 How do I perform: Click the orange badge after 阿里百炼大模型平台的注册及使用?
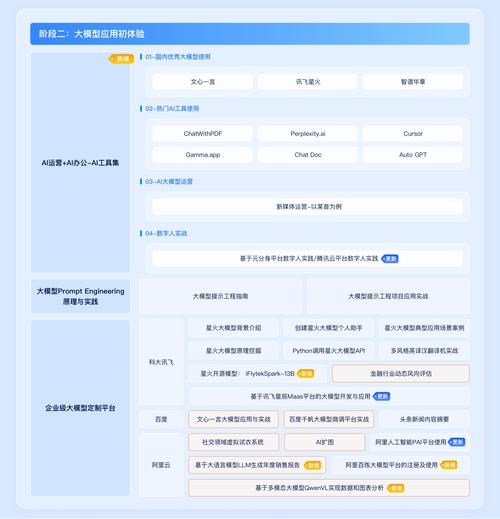(449, 465)
